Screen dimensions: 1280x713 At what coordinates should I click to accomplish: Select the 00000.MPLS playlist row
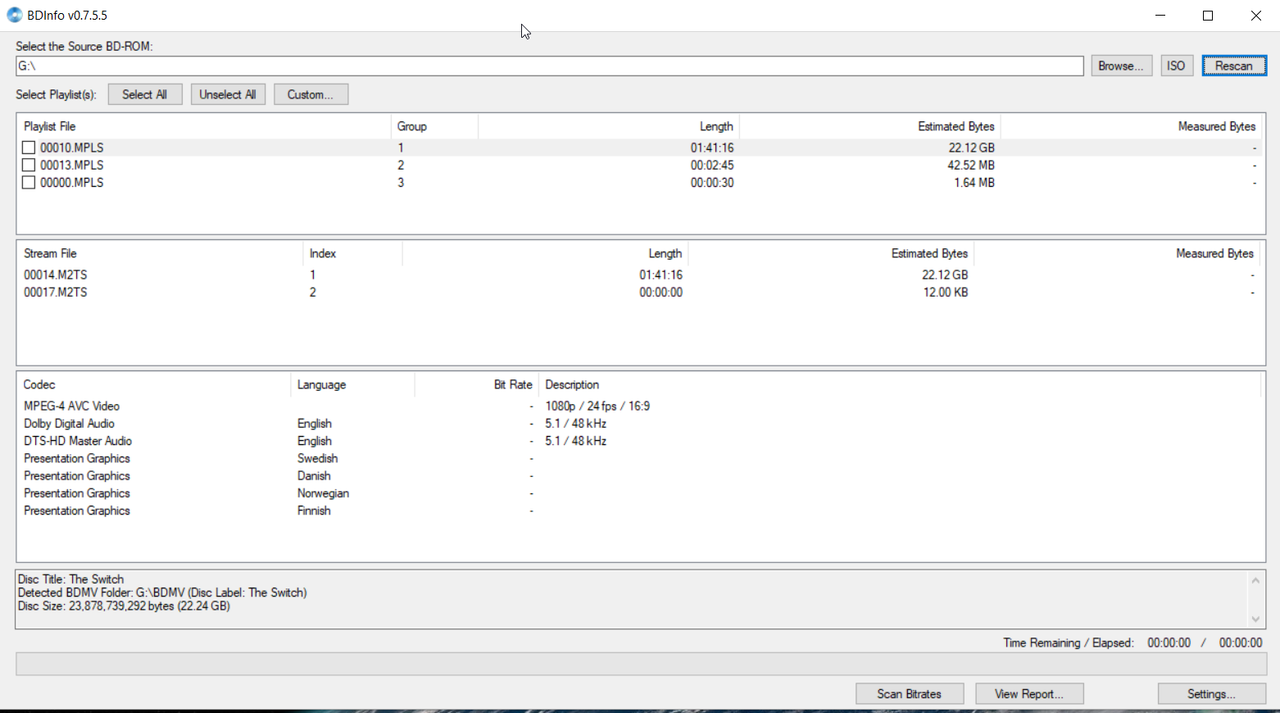coord(640,183)
